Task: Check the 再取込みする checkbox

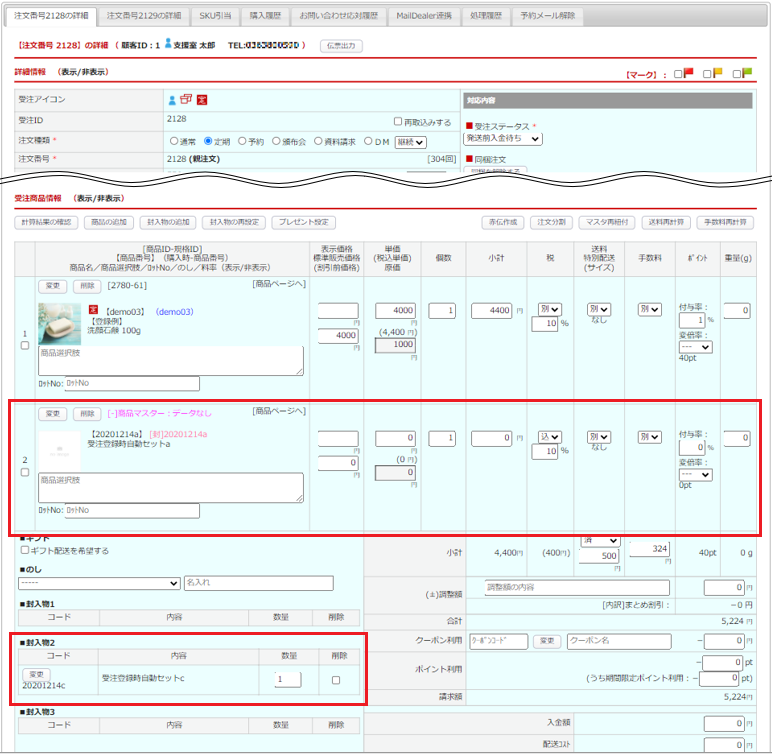Action: (x=398, y=122)
